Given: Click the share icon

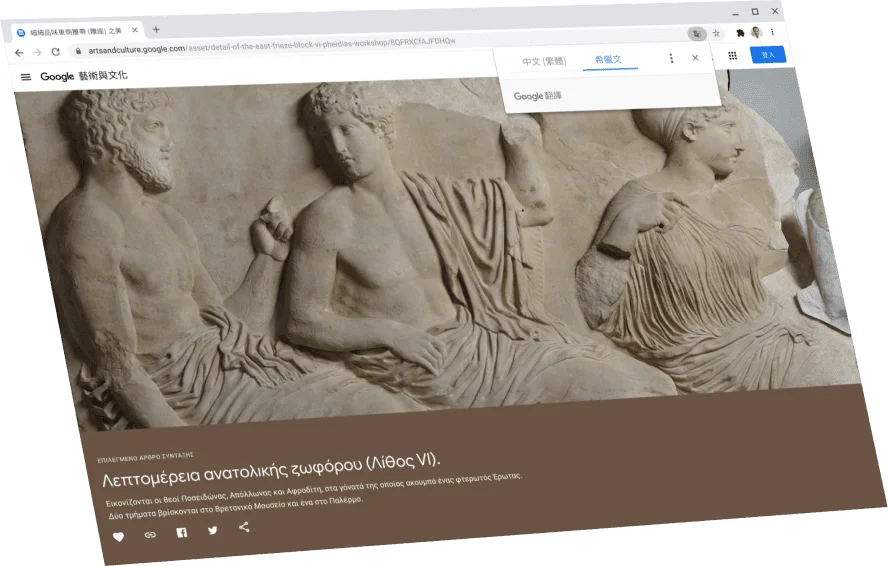Looking at the screenshot, I should [244, 527].
